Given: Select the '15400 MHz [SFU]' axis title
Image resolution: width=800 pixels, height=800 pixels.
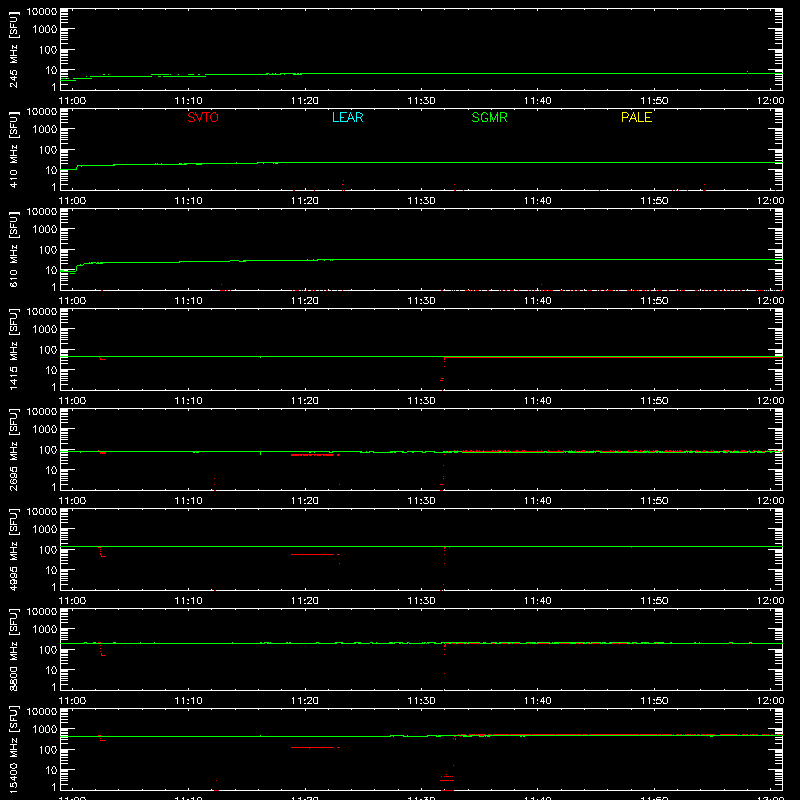Looking at the screenshot, I should click(x=14, y=750).
